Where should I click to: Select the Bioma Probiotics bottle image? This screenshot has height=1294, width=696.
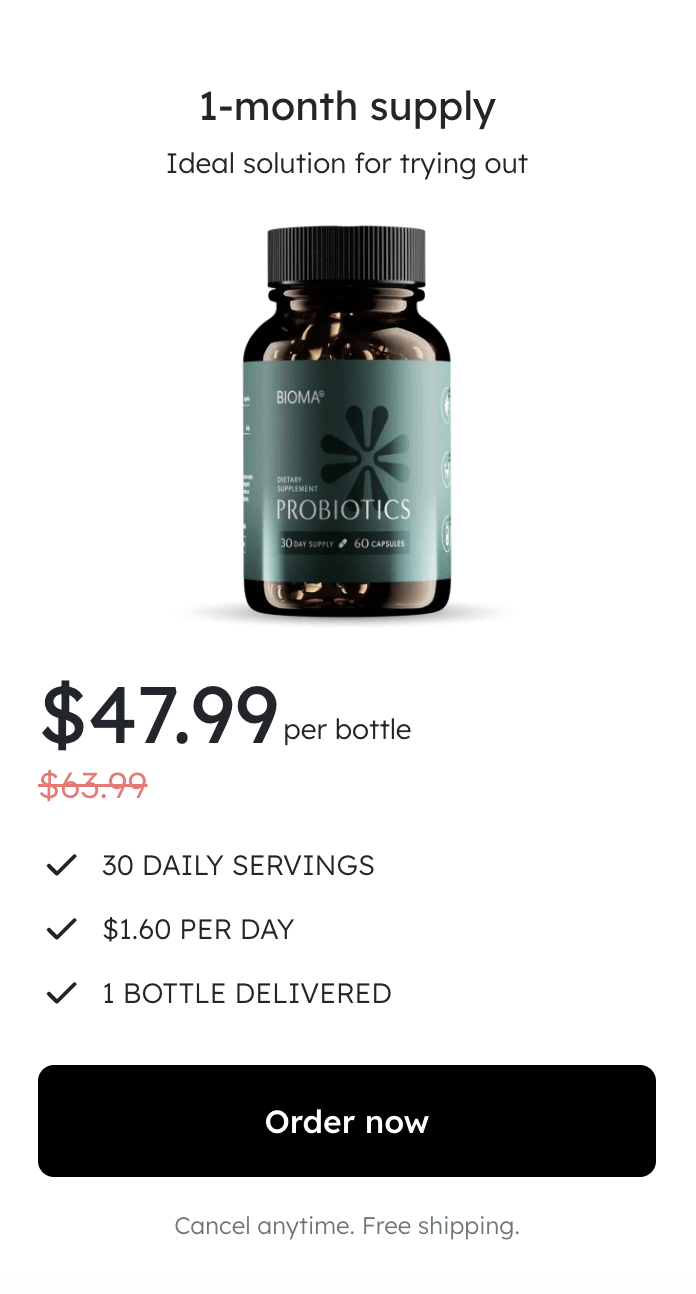(x=347, y=421)
